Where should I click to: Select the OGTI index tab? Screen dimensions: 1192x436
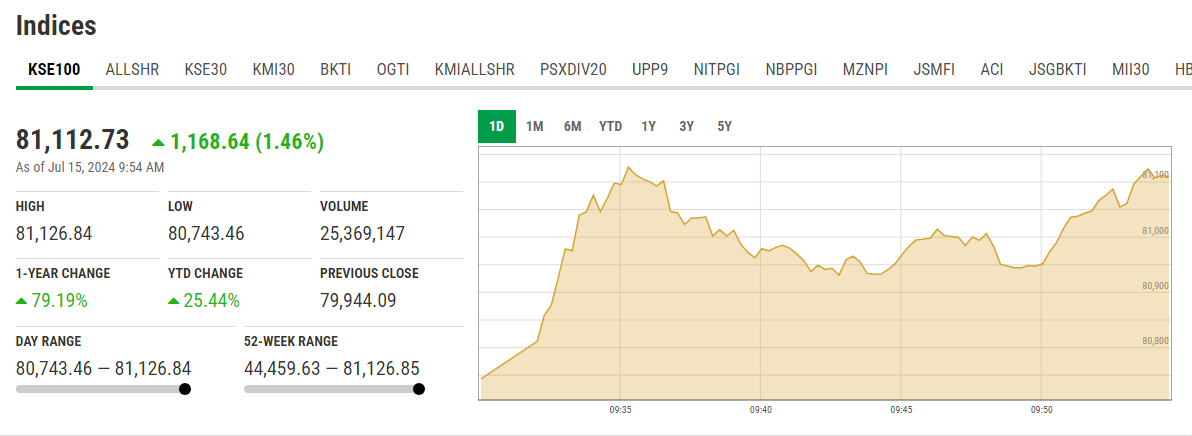pos(393,70)
